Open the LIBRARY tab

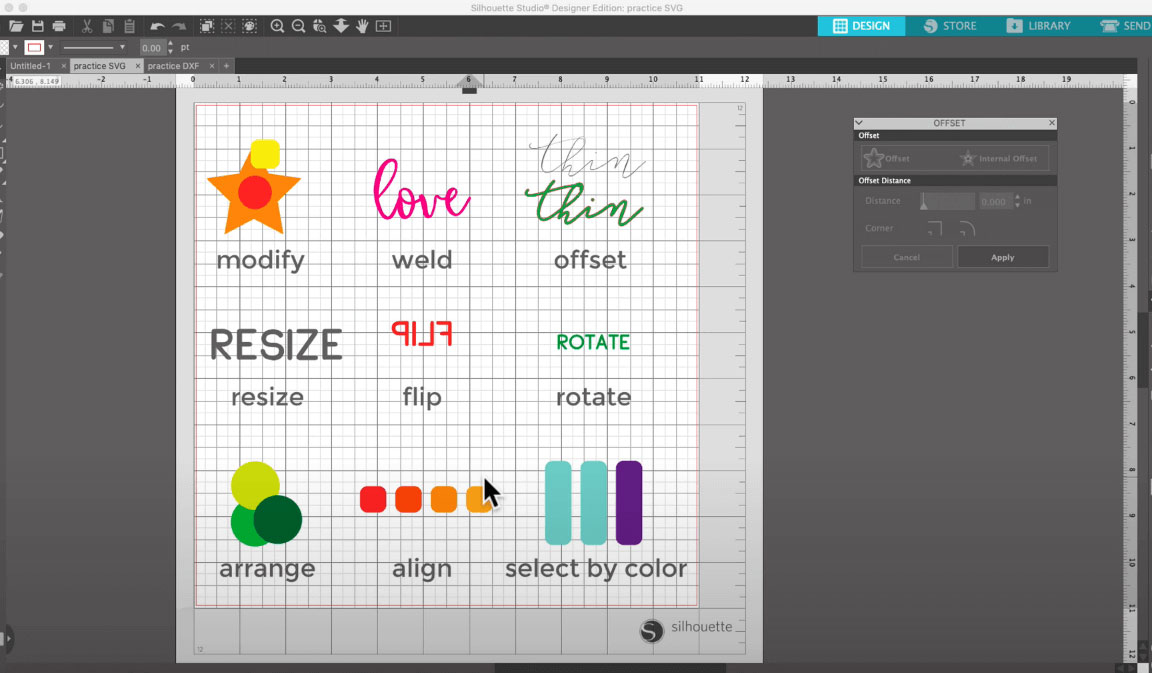tap(1038, 26)
